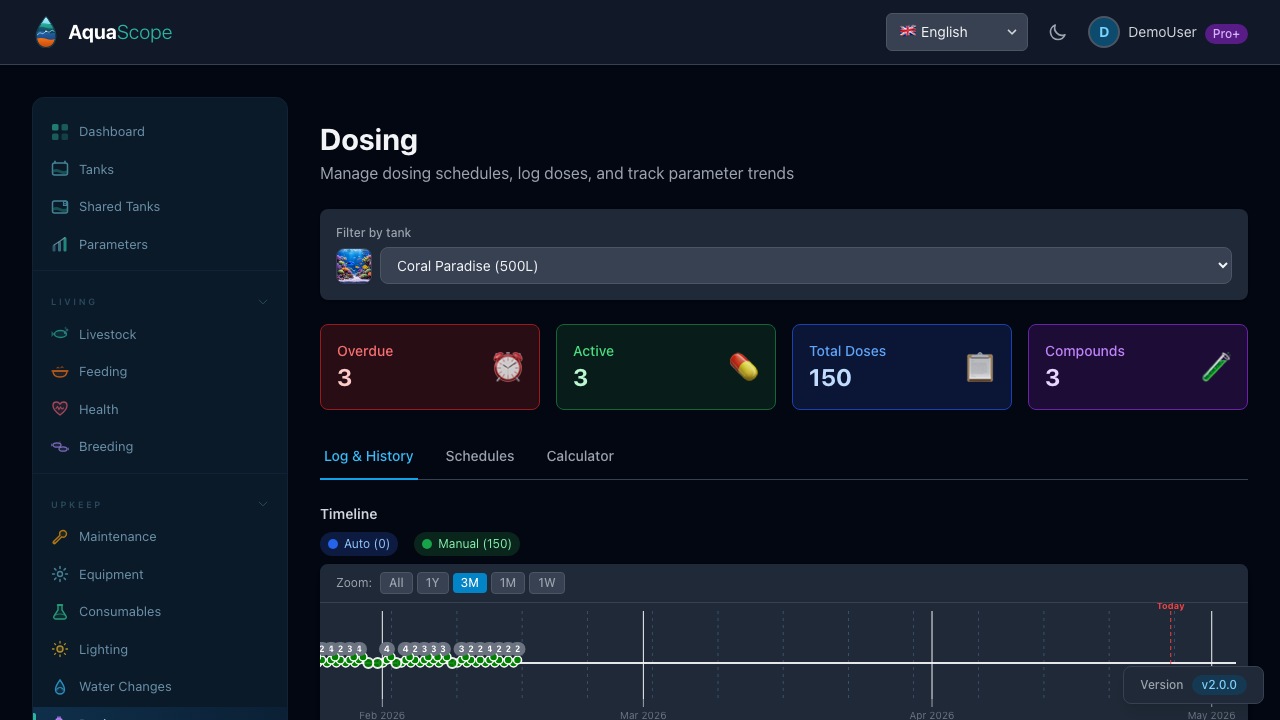Open Water Changes via the droplet icon
This screenshot has height=720, width=1280.
pos(60,686)
